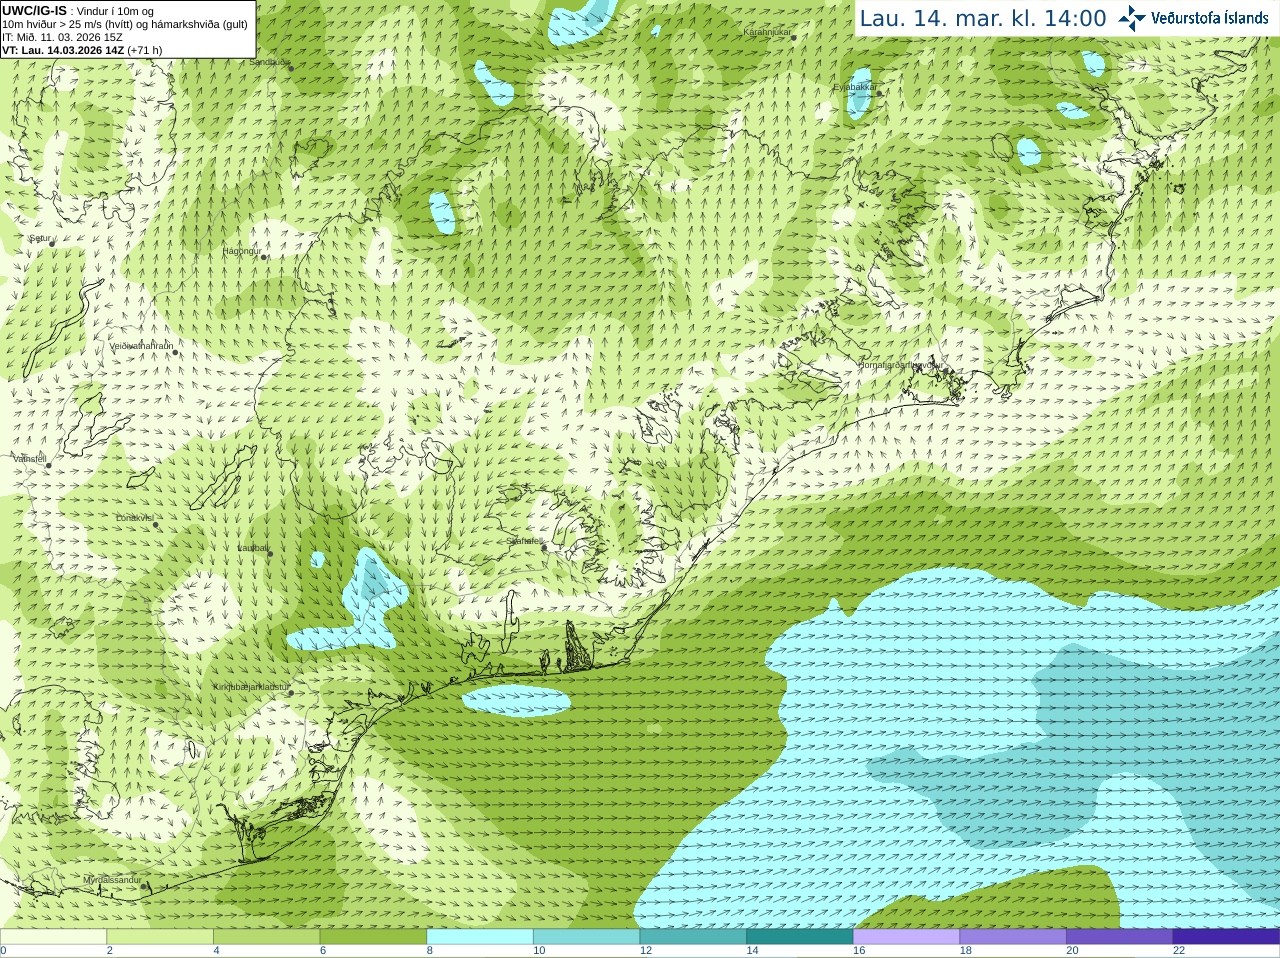Screen dimensions: 1280x958
Task: Click the above 22 m/s legend swatch
Action: click(1226, 937)
